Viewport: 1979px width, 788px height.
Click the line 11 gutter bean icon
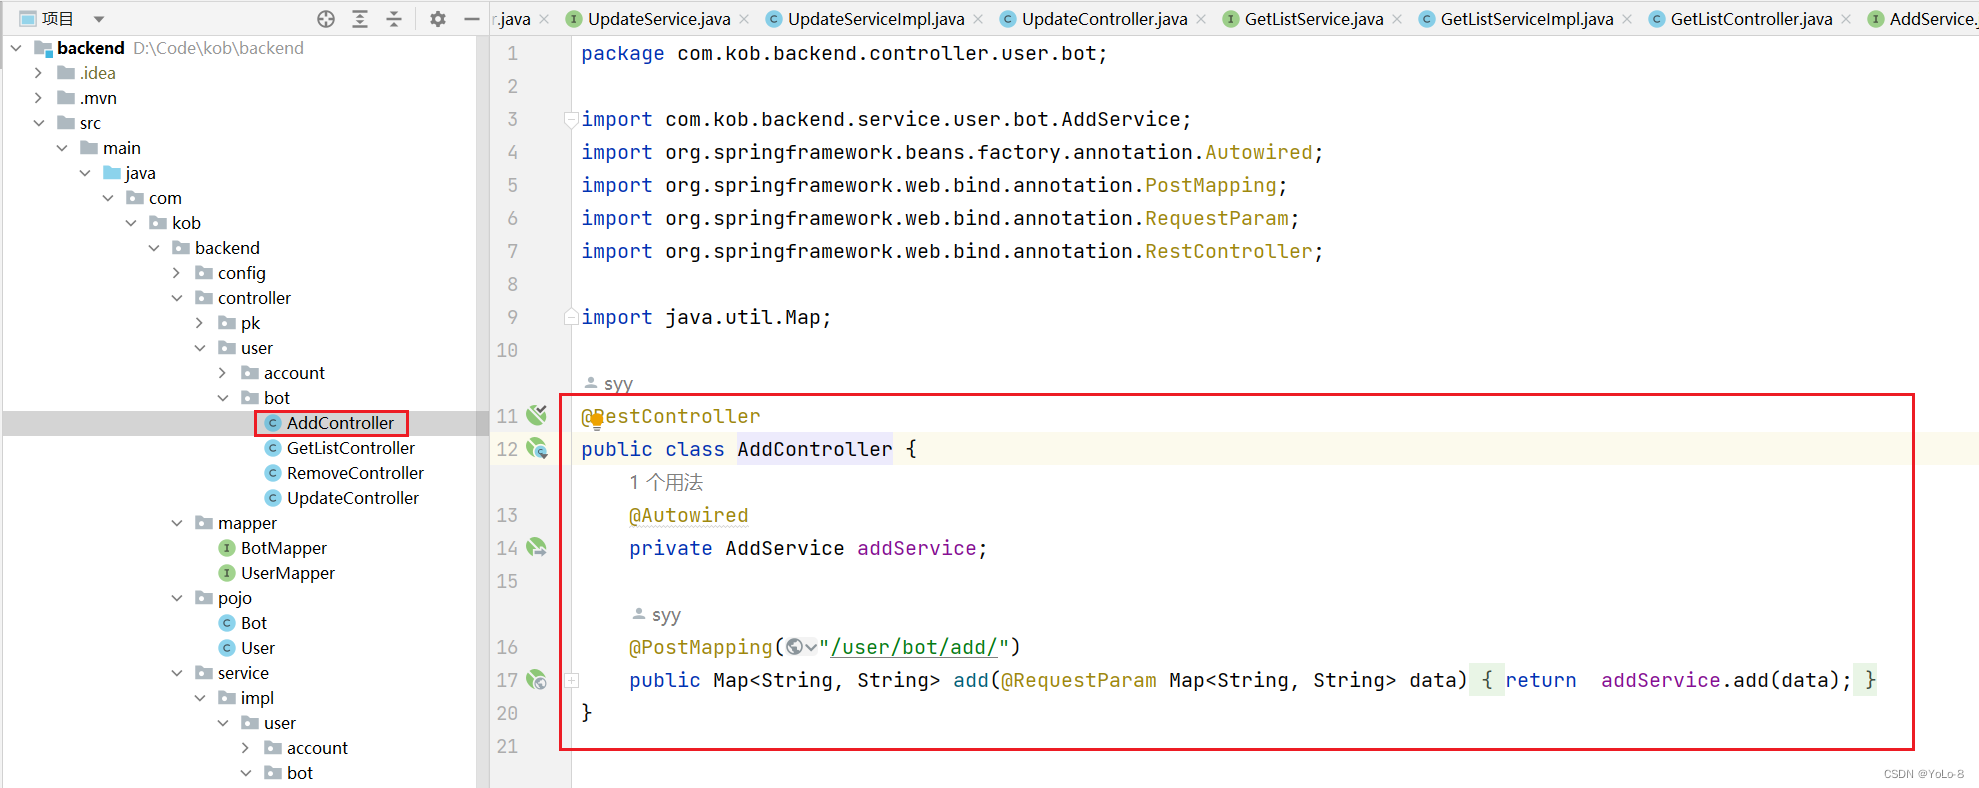(x=537, y=414)
